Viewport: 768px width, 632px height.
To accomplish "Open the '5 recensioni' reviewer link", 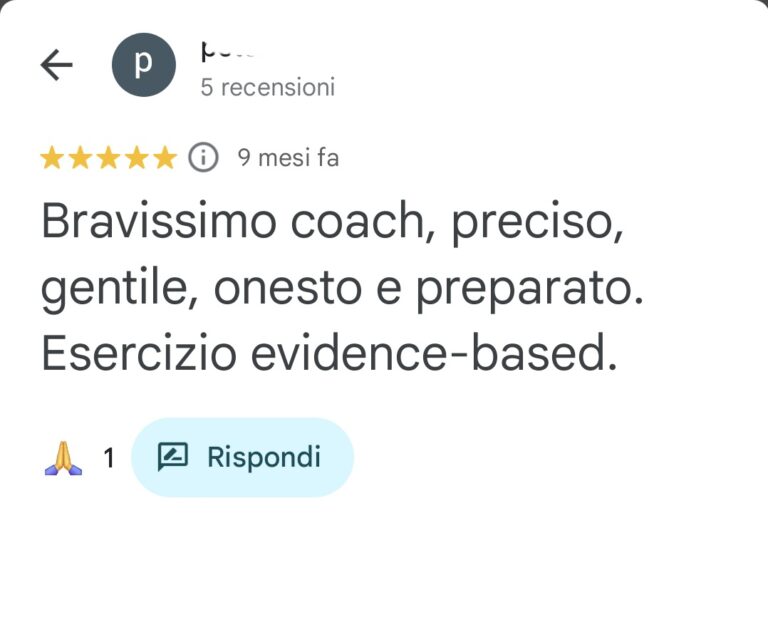I will [267, 87].
